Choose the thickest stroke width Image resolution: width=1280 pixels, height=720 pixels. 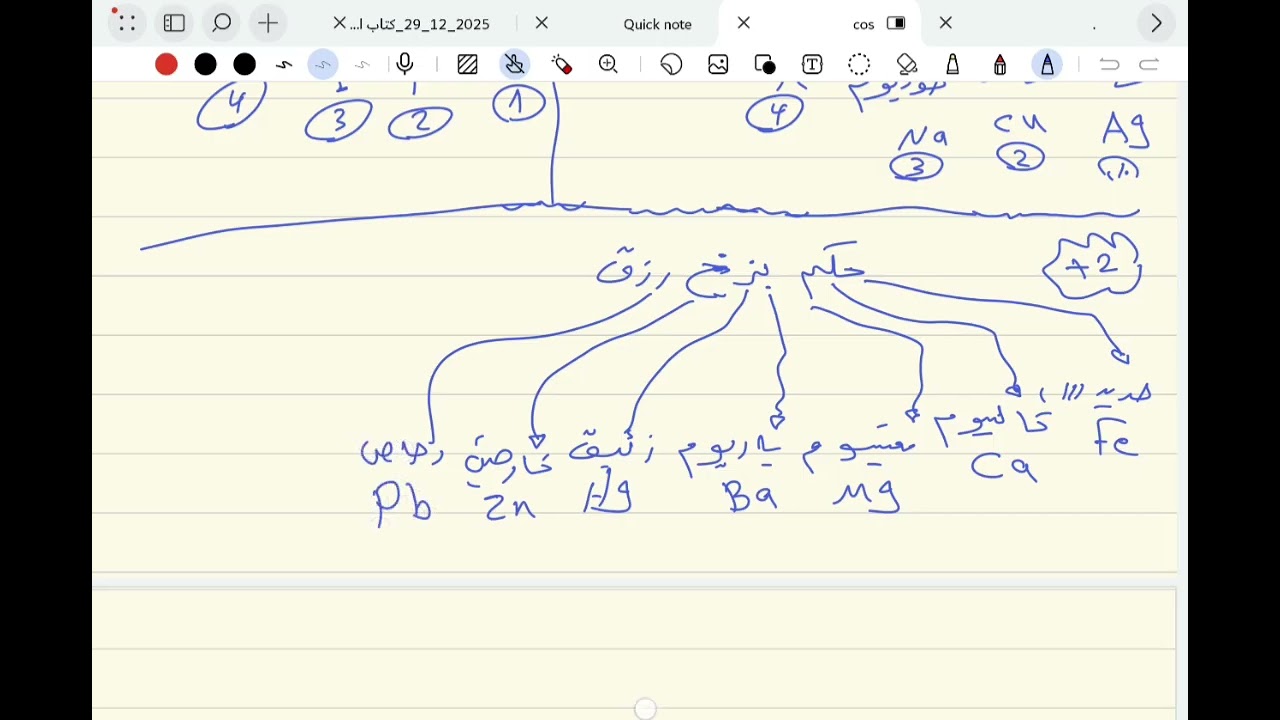(x=284, y=65)
